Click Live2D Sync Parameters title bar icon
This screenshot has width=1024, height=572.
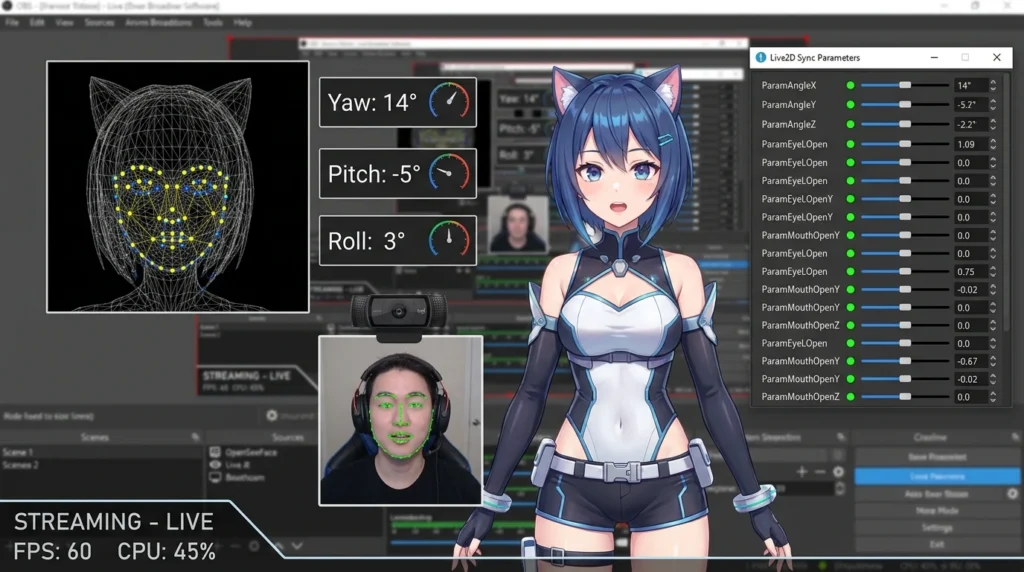pyautogui.click(x=760, y=57)
